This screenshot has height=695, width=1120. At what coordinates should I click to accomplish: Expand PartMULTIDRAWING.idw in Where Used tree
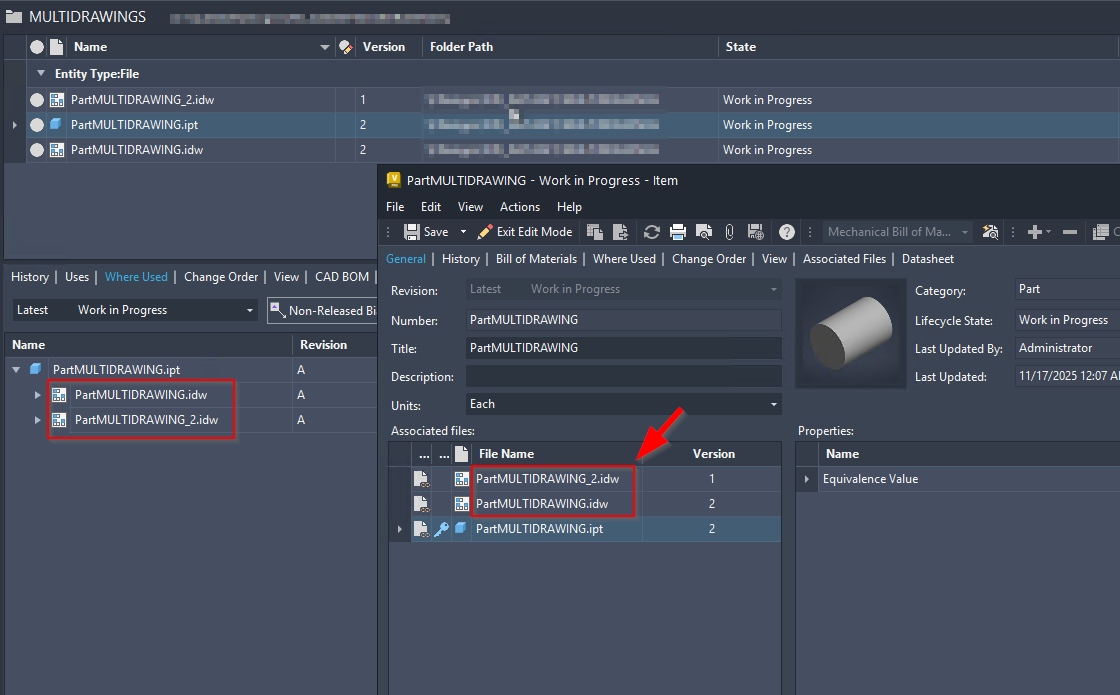pos(38,395)
